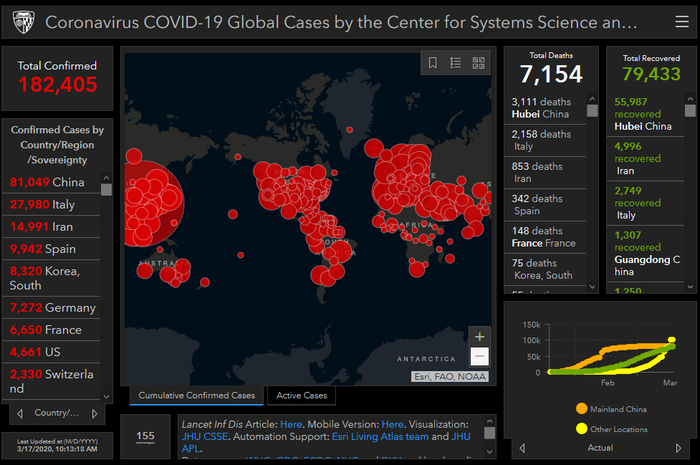Click the Johns Hopkins shield logo
Image resolution: width=700 pixels, height=465 pixels.
click(x=23, y=21)
